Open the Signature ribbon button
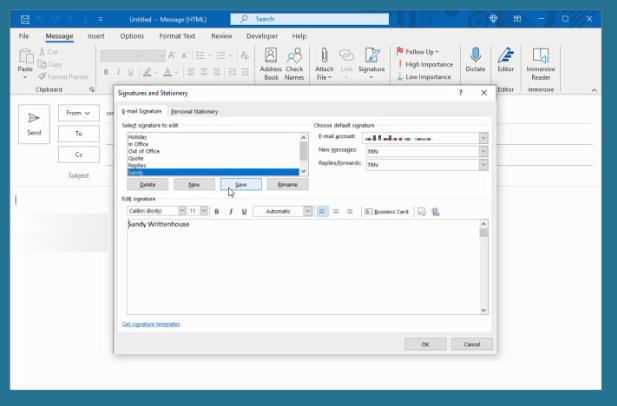Image resolution: width=617 pixels, height=406 pixels. pos(371,63)
